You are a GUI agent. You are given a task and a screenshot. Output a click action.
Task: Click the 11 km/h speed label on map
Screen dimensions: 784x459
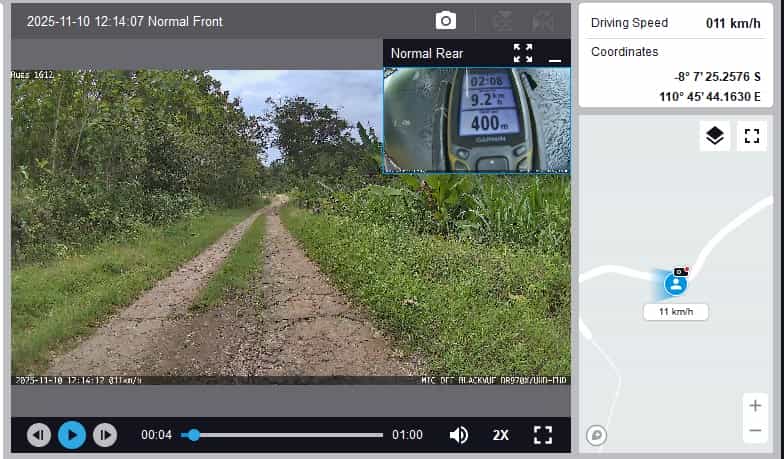[x=676, y=312]
